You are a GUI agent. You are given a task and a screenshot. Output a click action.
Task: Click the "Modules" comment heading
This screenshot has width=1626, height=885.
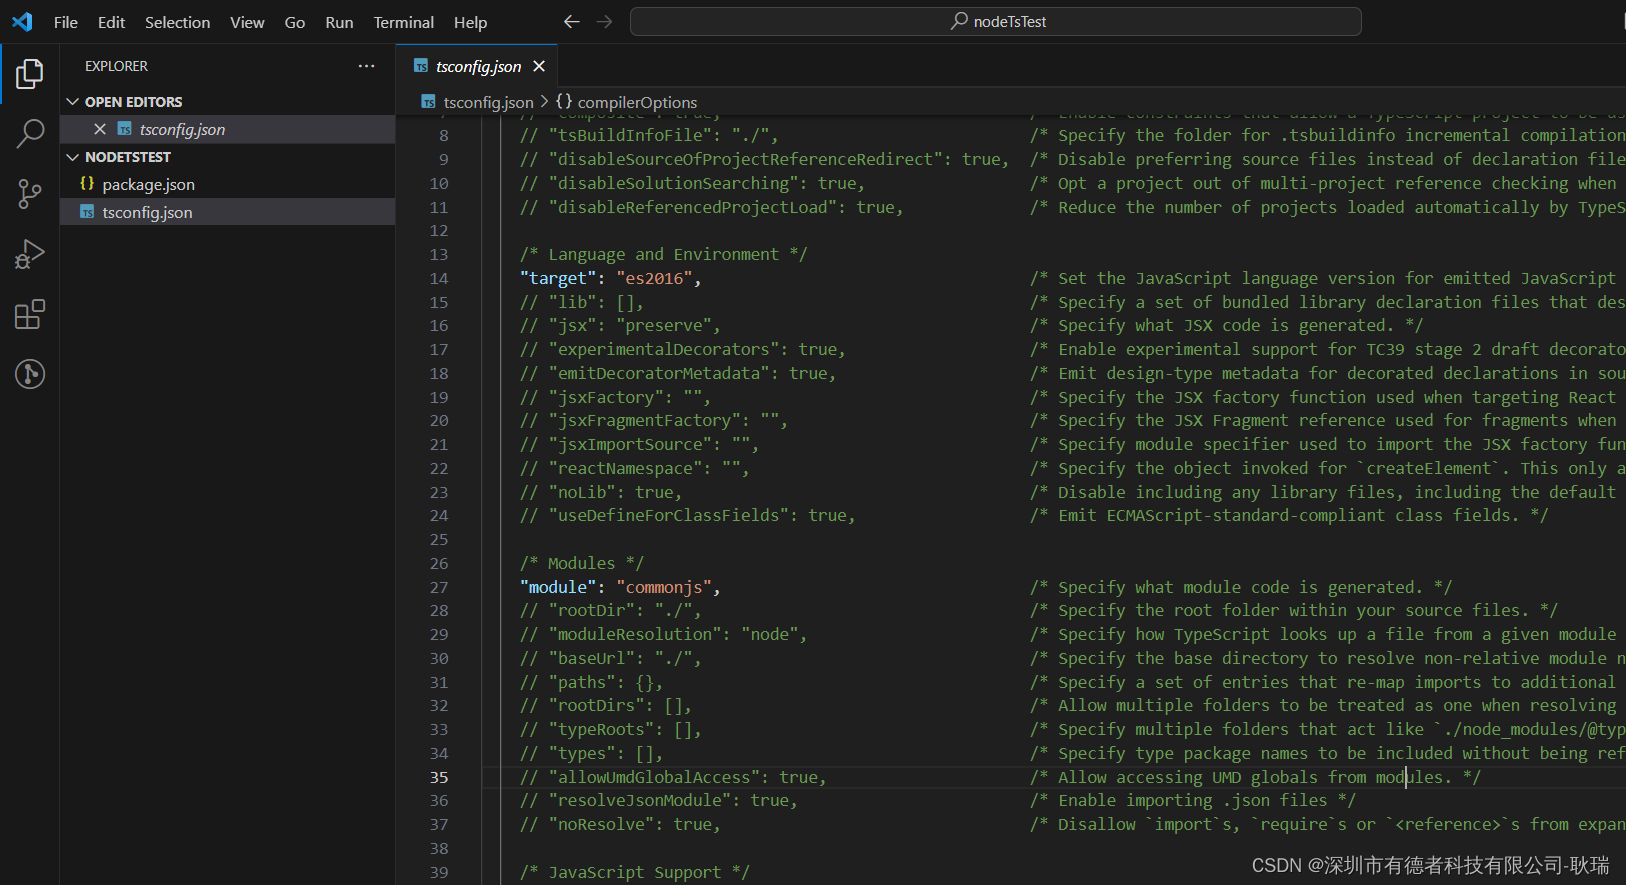[x=581, y=563]
